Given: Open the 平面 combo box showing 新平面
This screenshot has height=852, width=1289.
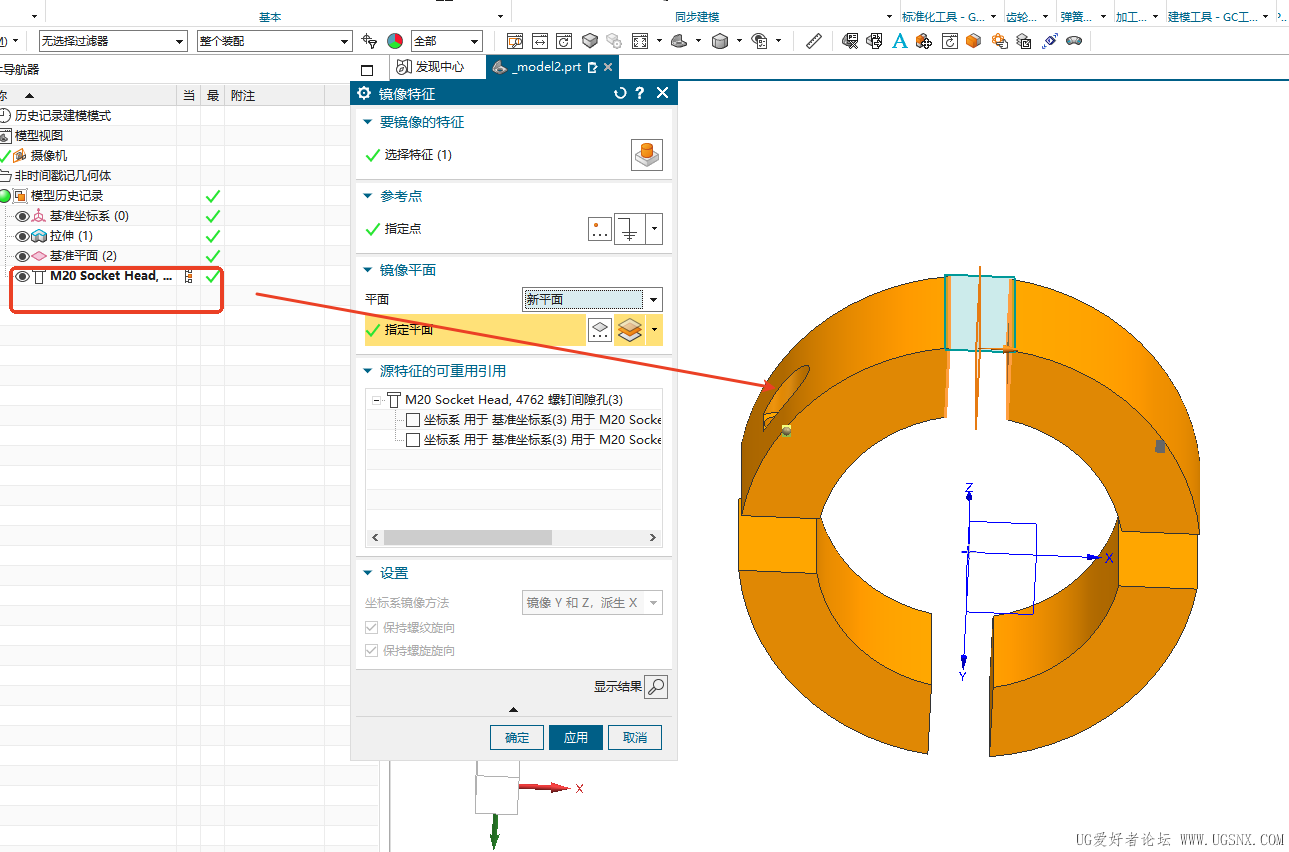Looking at the screenshot, I should 592,299.
